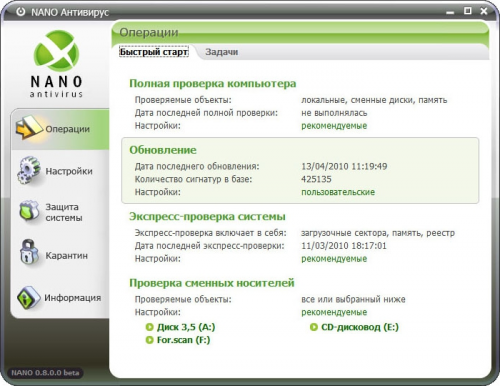Start Обновление of the database

coord(163,150)
